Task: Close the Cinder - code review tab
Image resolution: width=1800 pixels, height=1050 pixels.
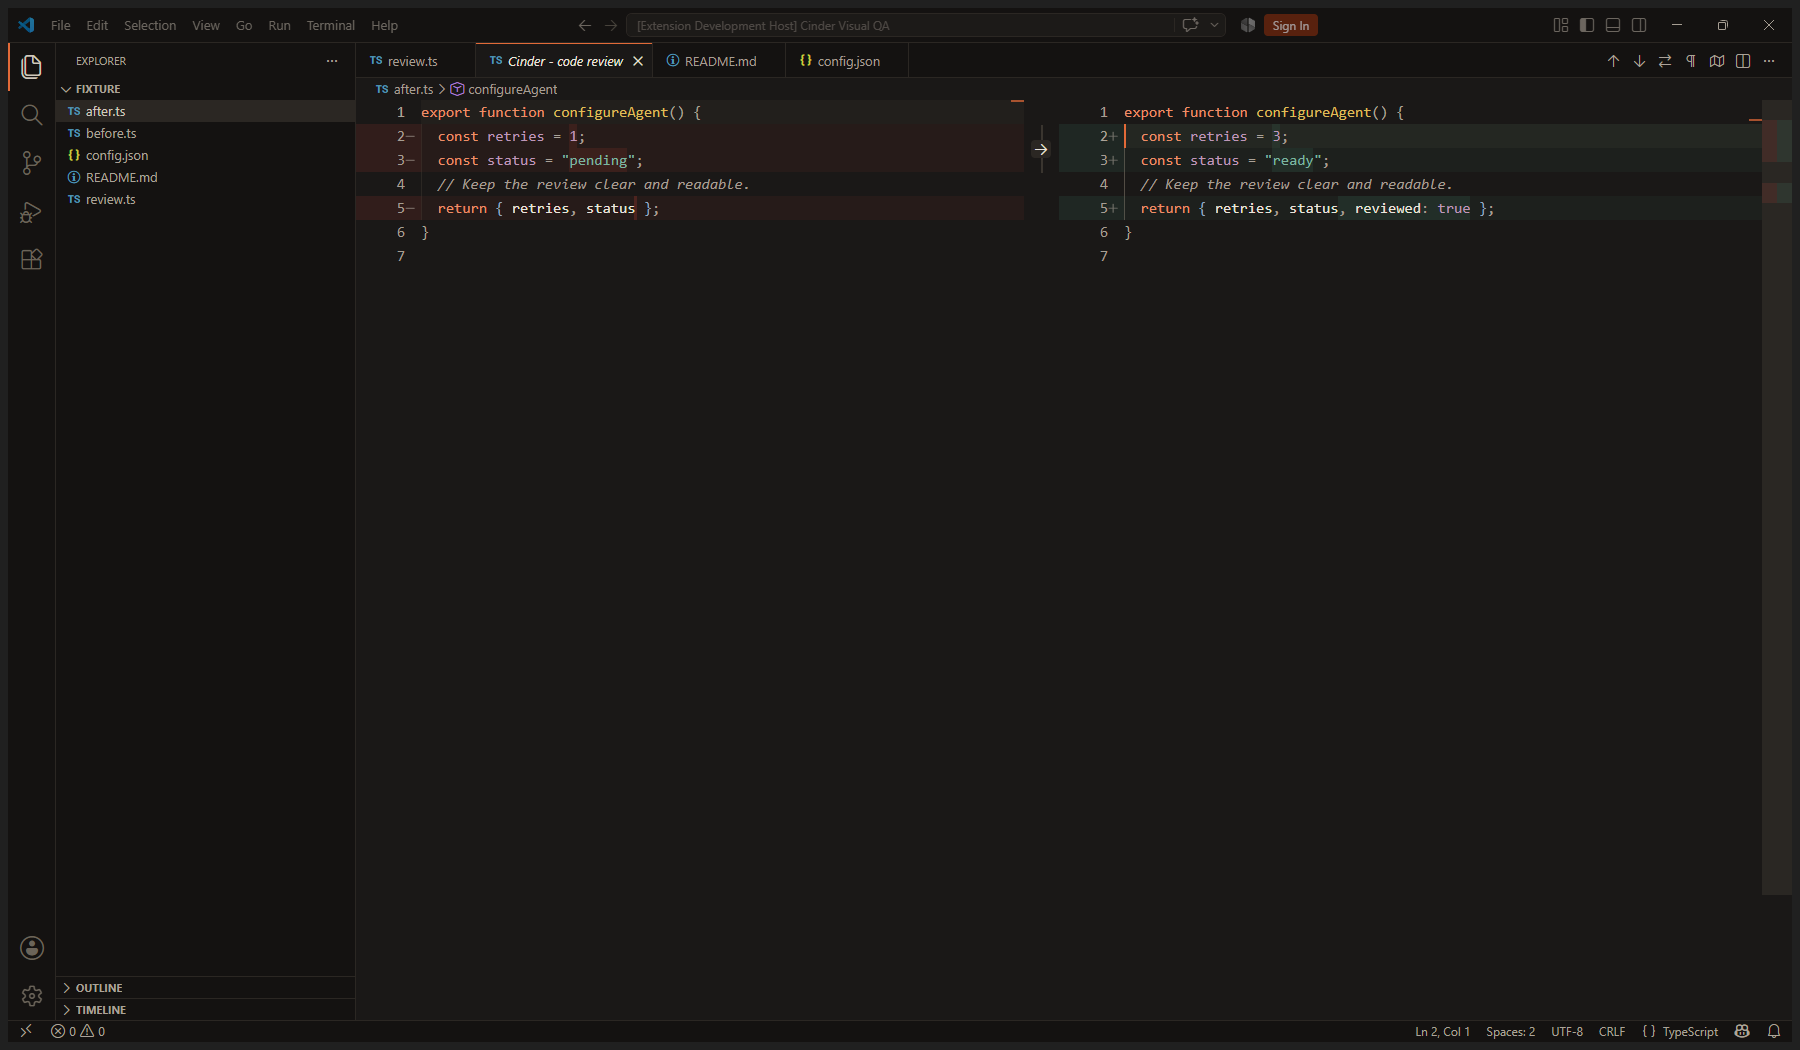Action: pos(638,61)
